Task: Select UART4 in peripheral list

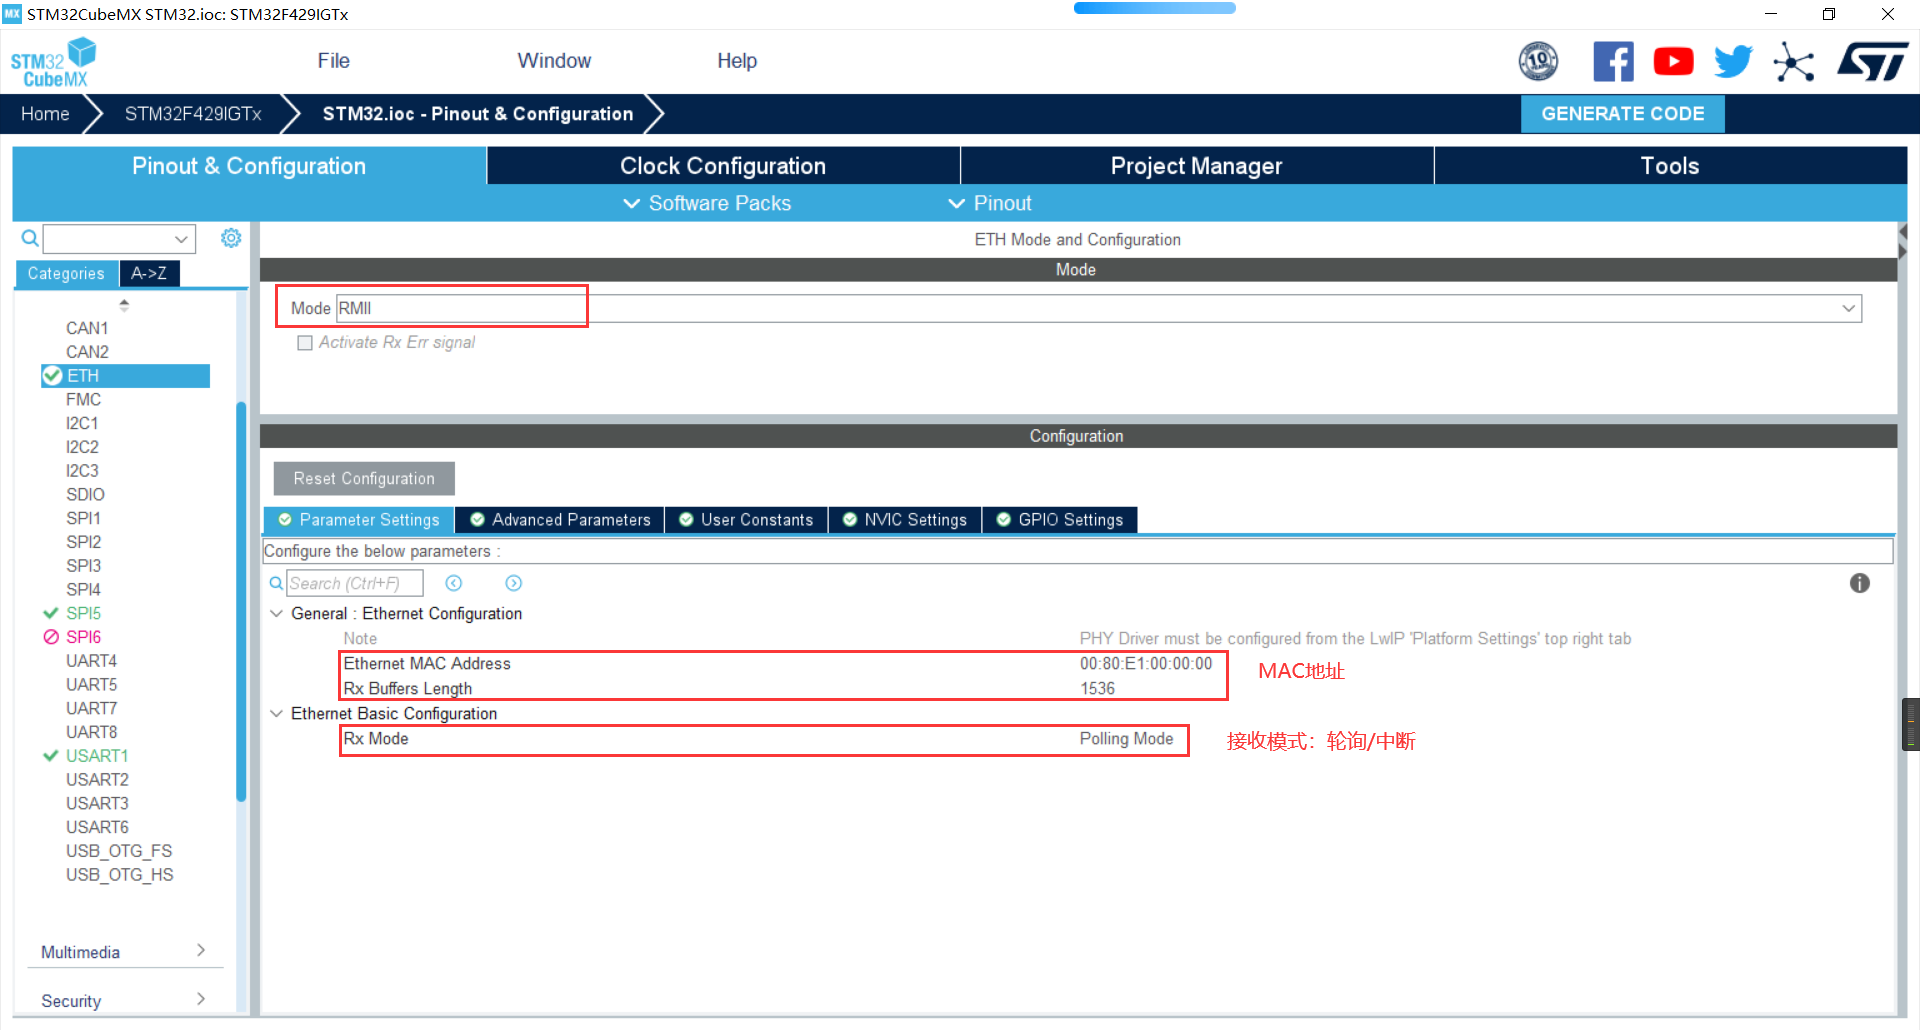Action: click(91, 661)
